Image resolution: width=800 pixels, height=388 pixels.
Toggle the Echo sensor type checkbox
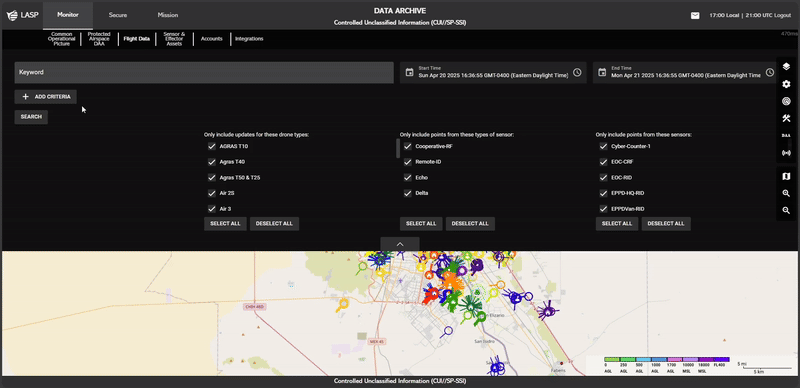click(x=408, y=178)
